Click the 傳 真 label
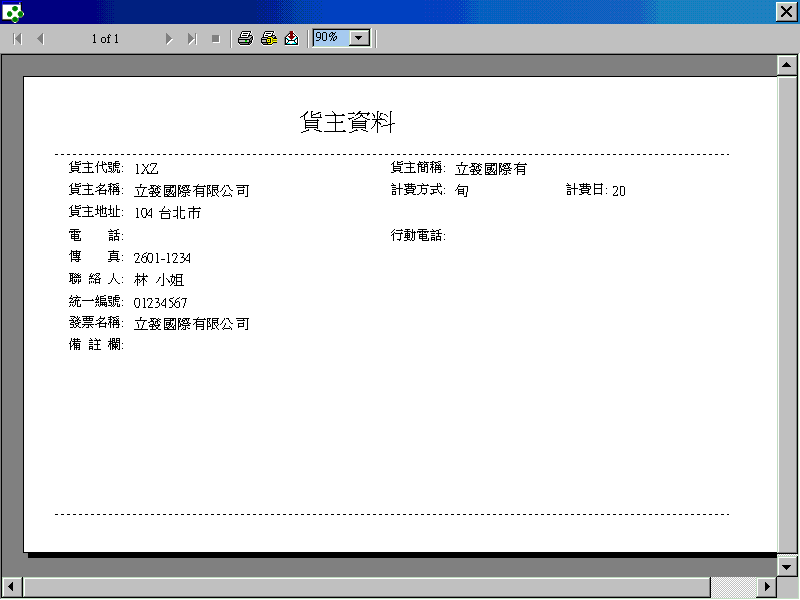Image resolution: width=800 pixels, height=600 pixels. (x=96, y=257)
